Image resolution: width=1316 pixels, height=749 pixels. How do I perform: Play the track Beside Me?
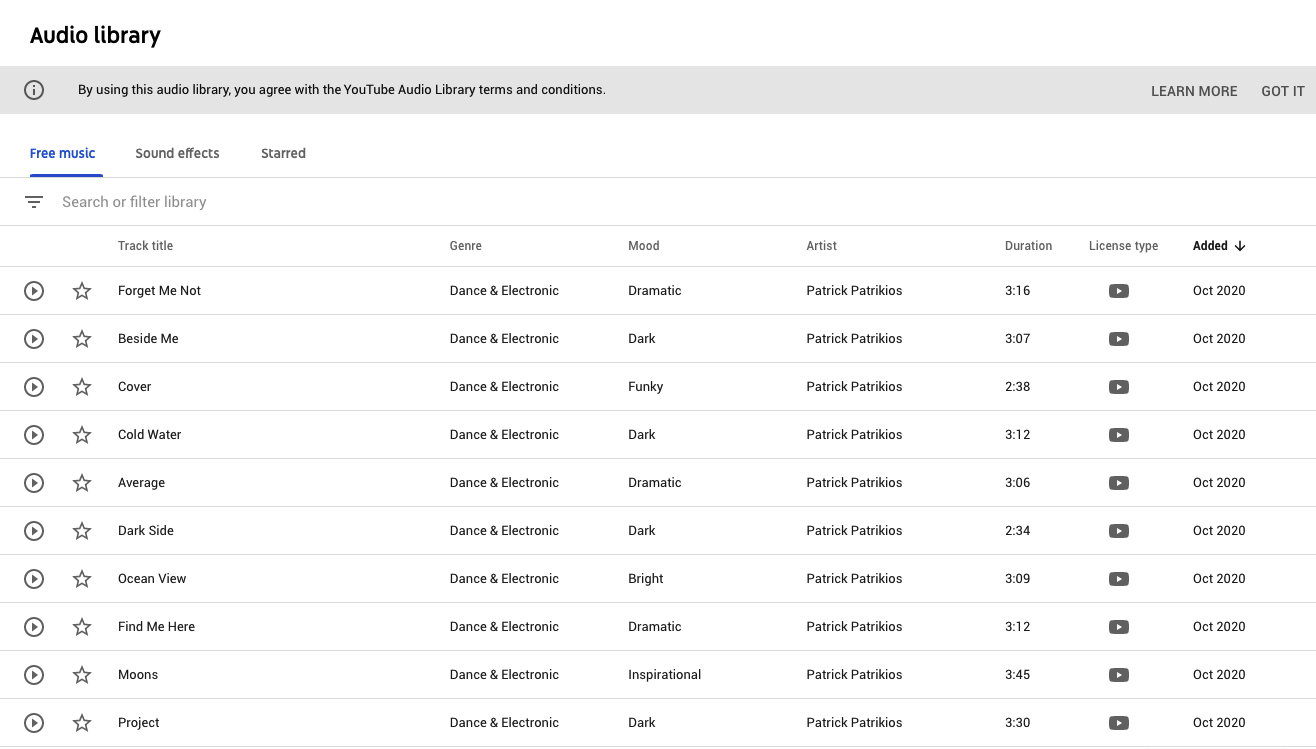(x=34, y=339)
